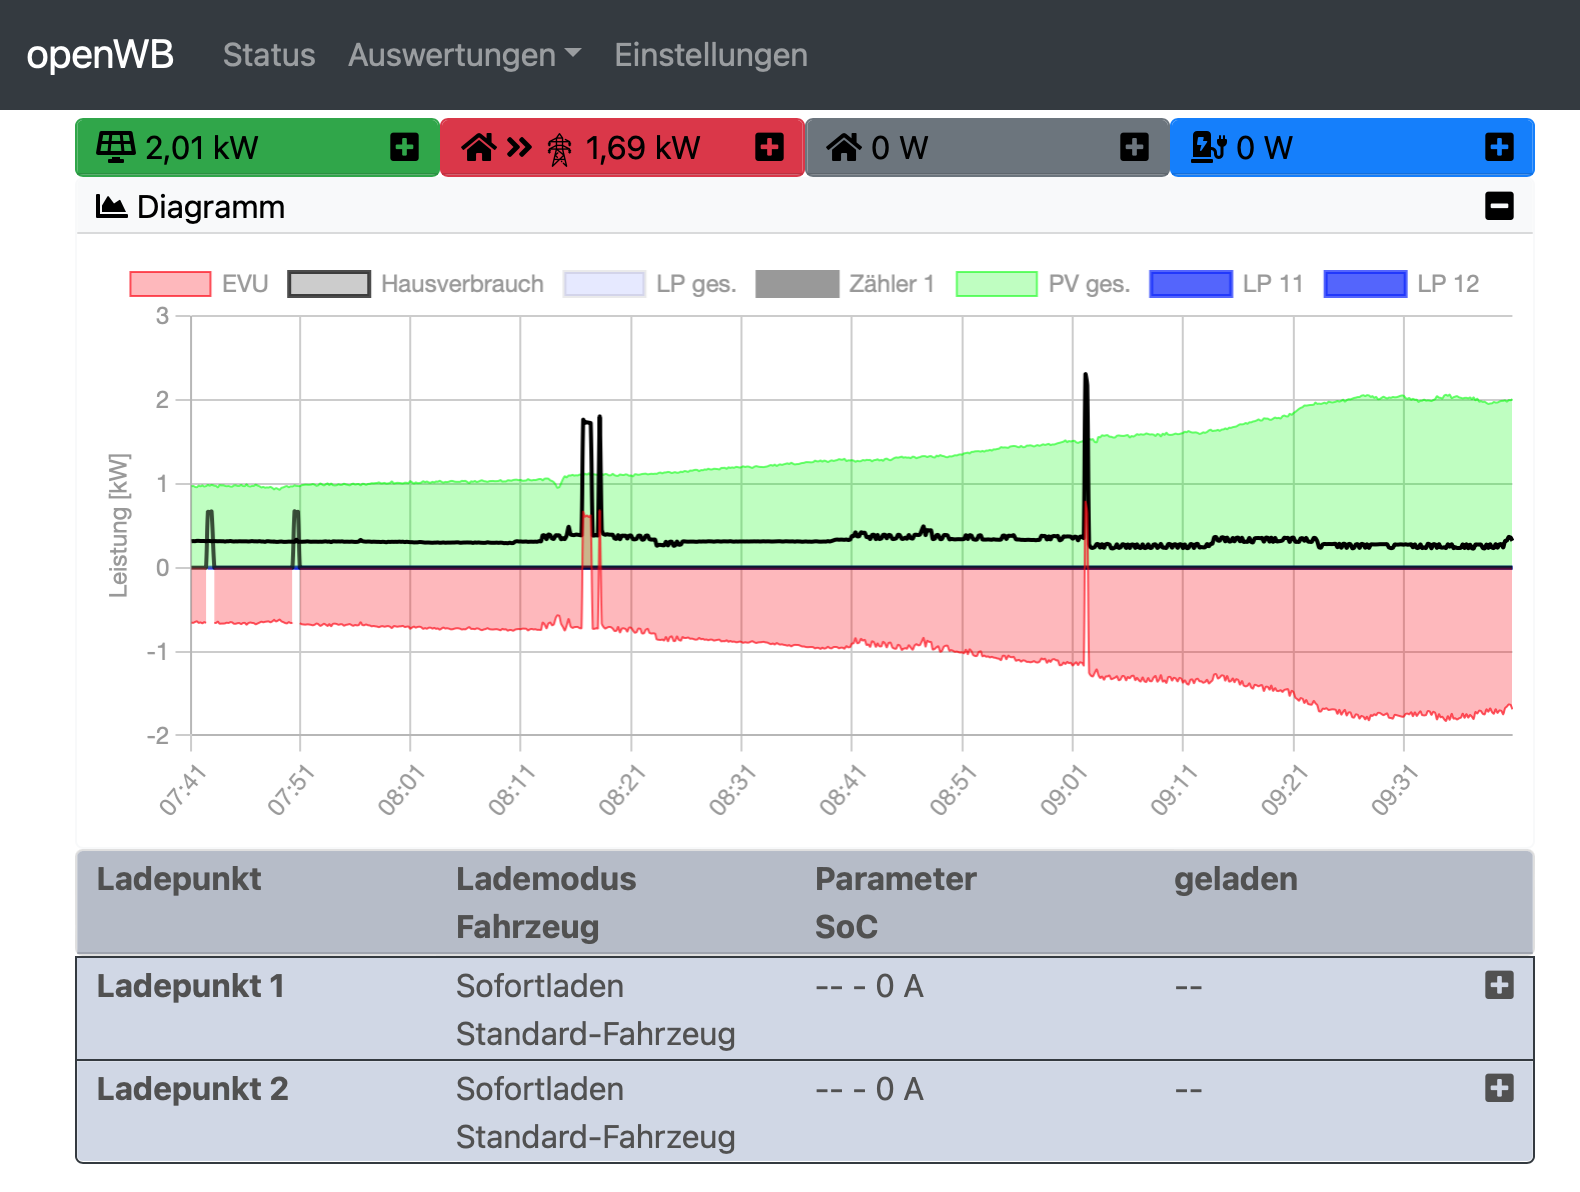Click the openWB brand link
The image size is (1580, 1192).
pyautogui.click(x=100, y=55)
